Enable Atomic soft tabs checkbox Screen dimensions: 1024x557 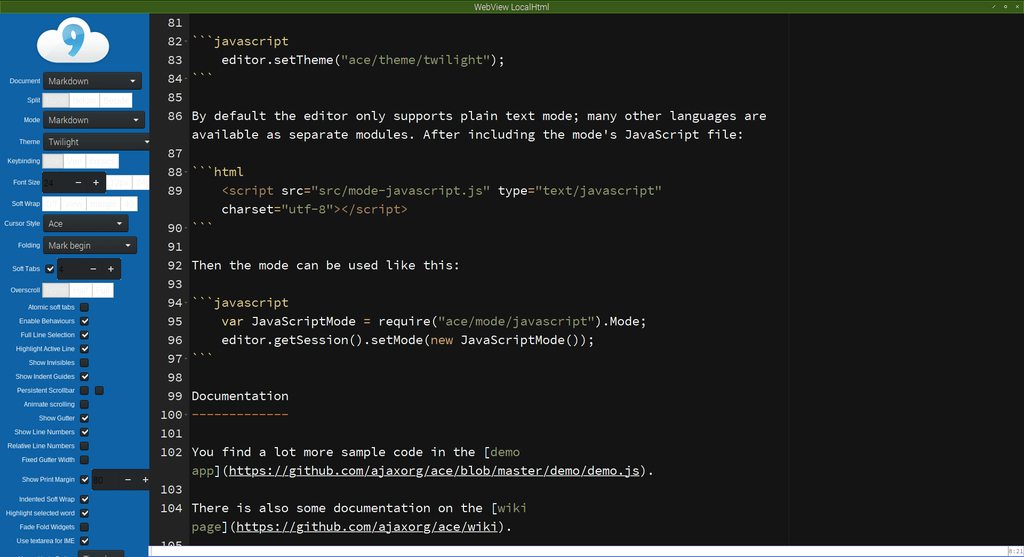(x=84, y=308)
